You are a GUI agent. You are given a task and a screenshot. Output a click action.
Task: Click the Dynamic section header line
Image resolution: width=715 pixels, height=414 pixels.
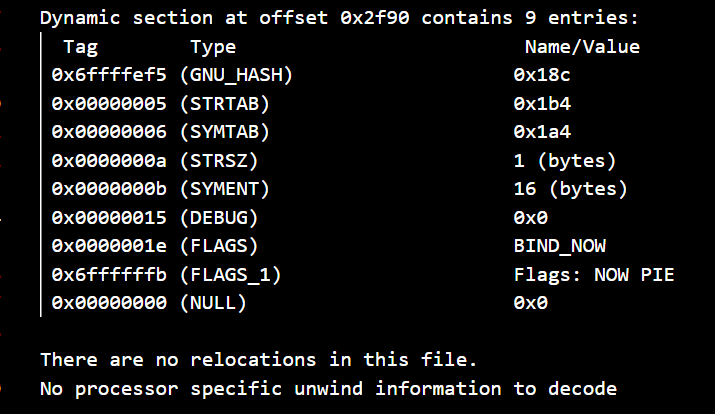click(339, 18)
